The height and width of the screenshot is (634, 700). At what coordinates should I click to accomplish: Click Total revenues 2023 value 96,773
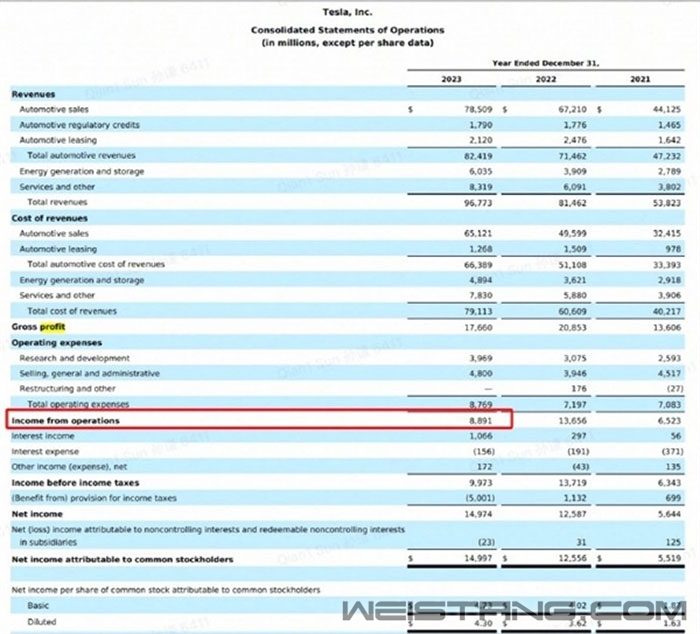[478, 203]
